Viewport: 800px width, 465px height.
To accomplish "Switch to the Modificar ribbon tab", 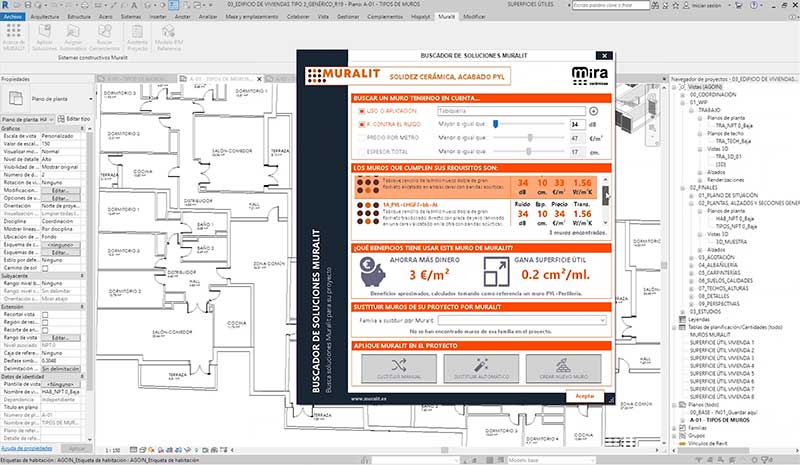I will pyautogui.click(x=474, y=17).
